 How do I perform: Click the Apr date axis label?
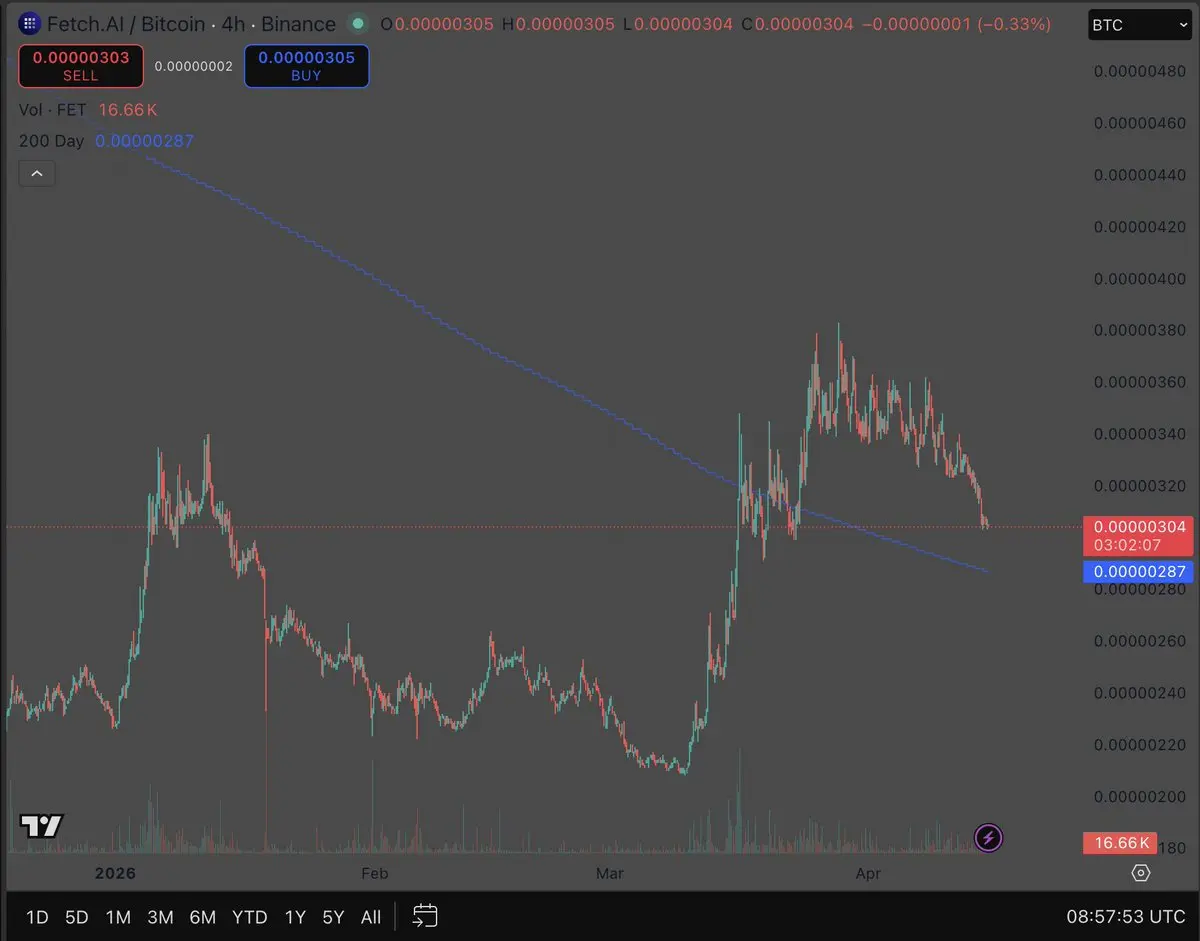tap(869, 873)
